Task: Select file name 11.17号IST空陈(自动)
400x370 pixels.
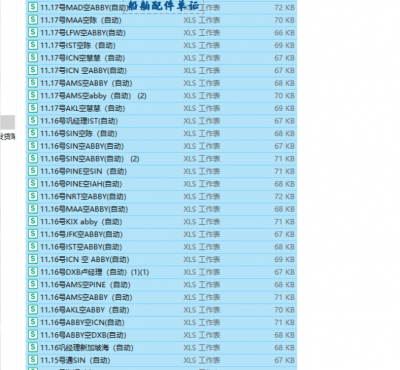Action: click(78, 46)
